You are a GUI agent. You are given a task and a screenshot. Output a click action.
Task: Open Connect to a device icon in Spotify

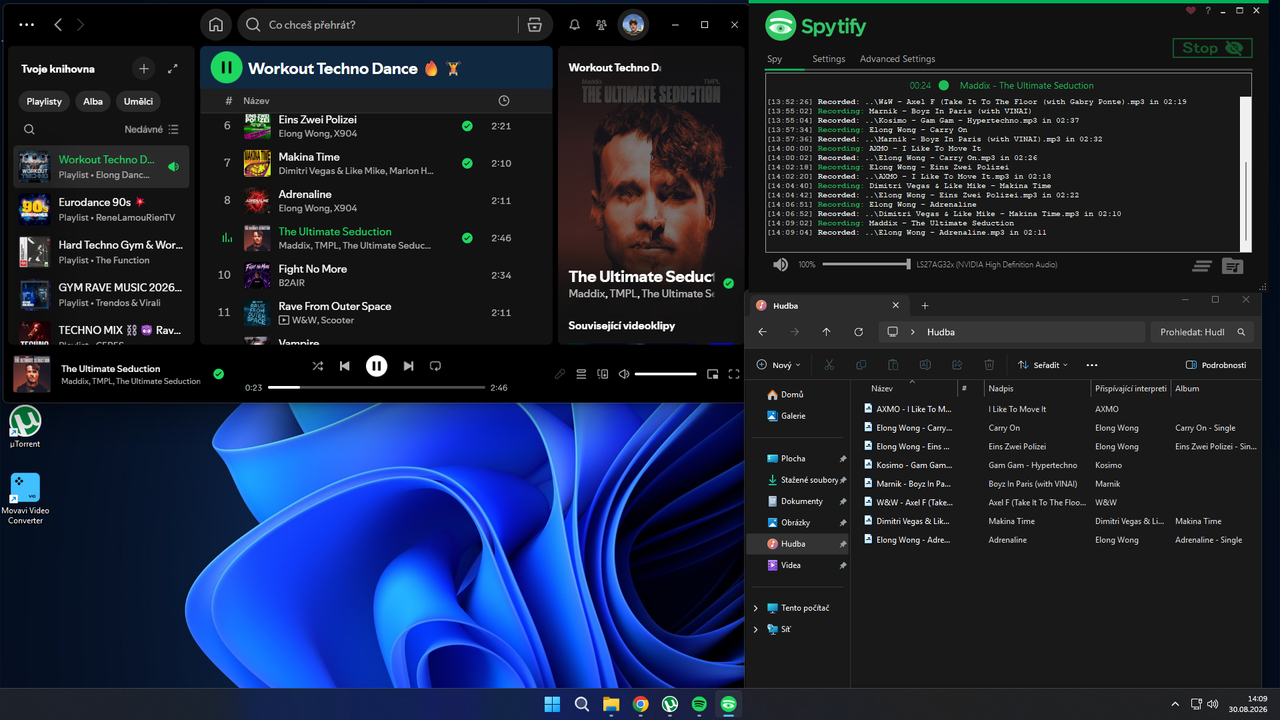(603, 374)
